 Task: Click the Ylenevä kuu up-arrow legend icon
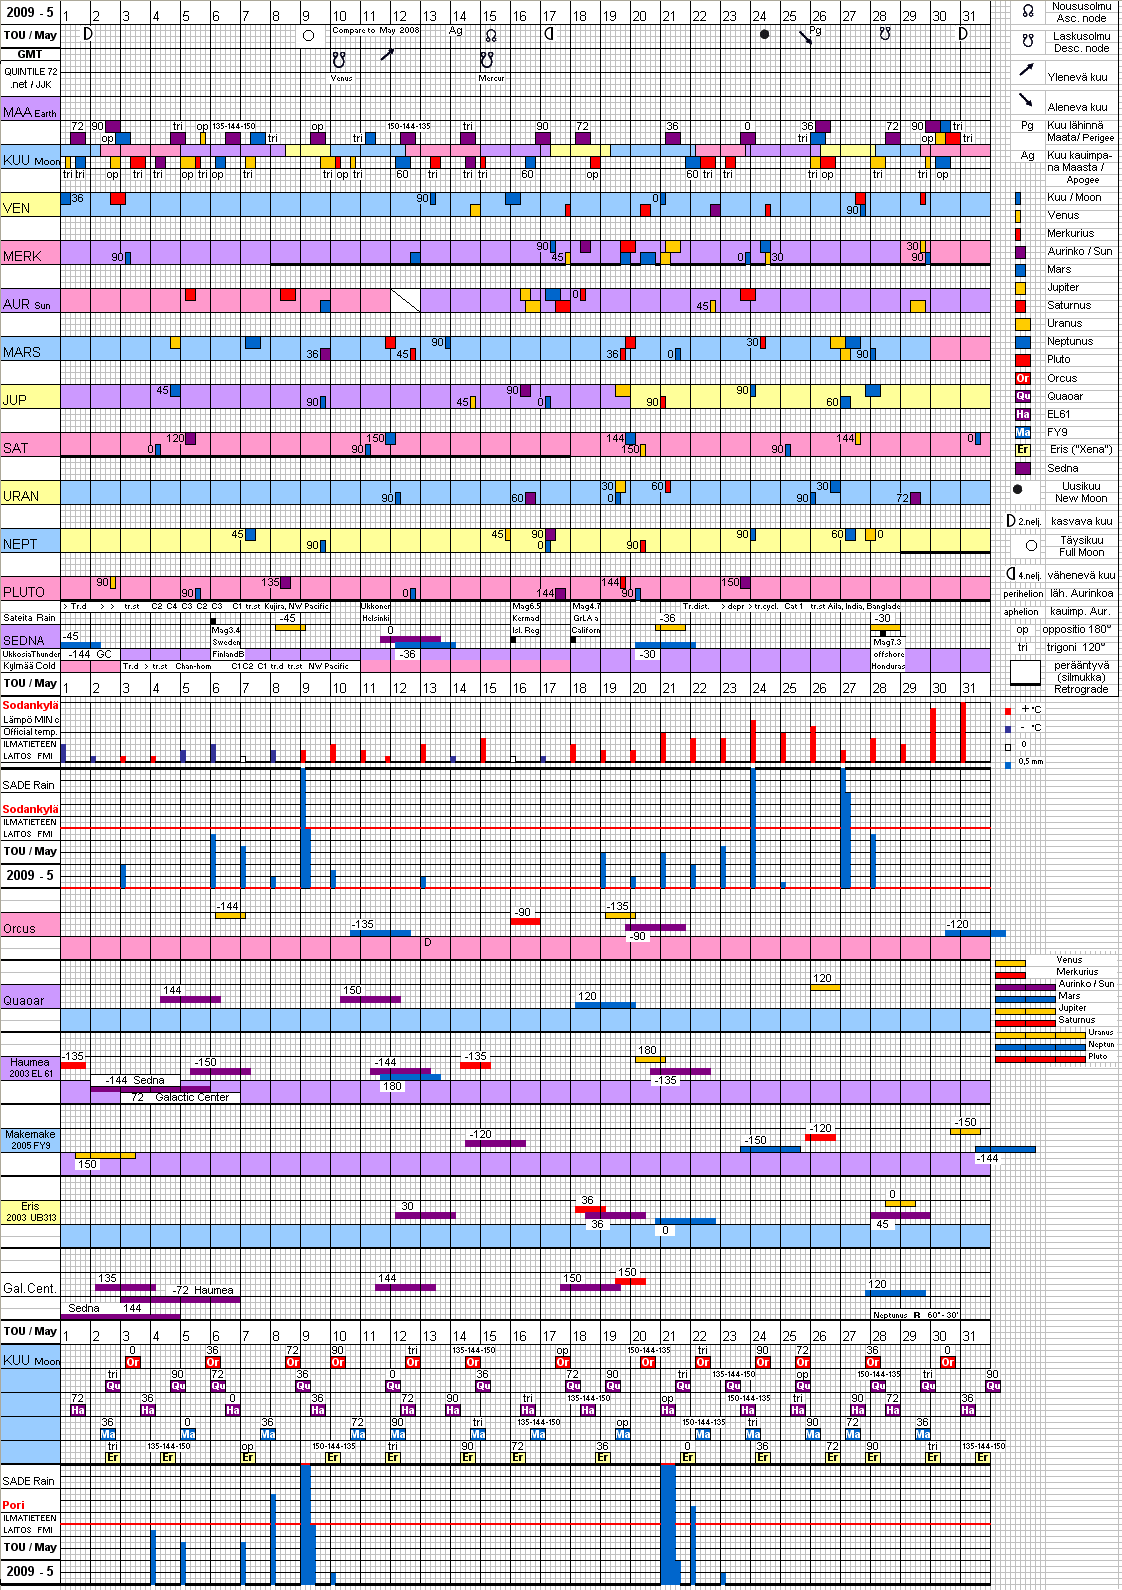tap(1026, 70)
